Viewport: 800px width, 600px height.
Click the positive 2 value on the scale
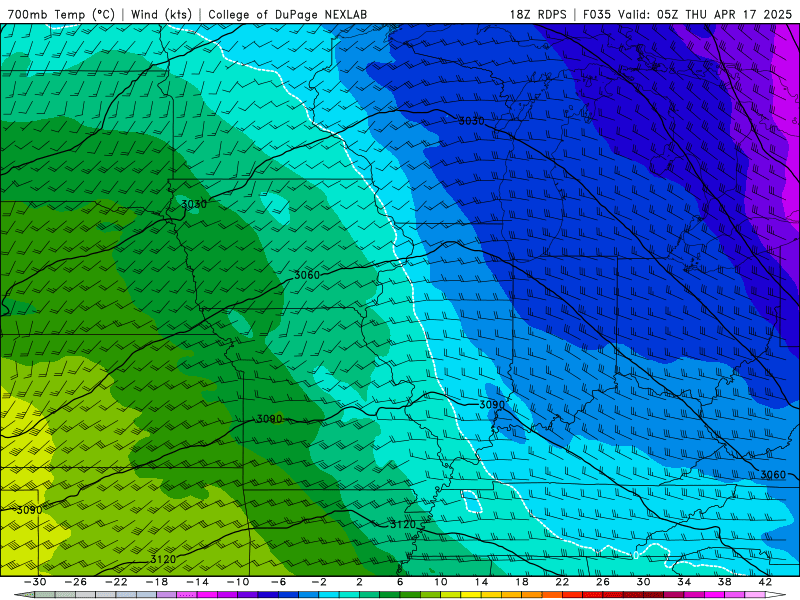pyautogui.click(x=359, y=582)
